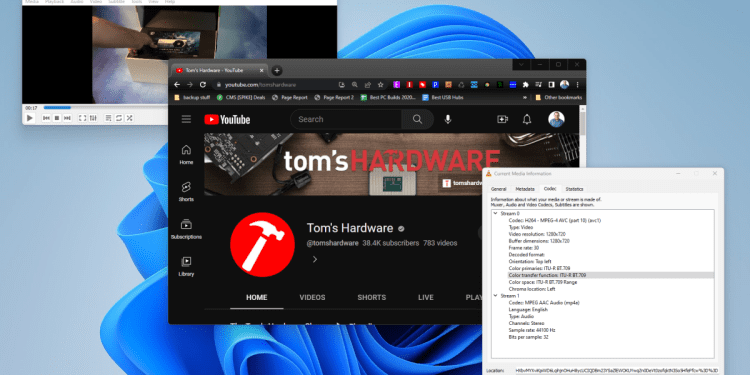Open Shorts in YouTube sidebar
Viewport: 750px width, 375px height.
click(187, 191)
